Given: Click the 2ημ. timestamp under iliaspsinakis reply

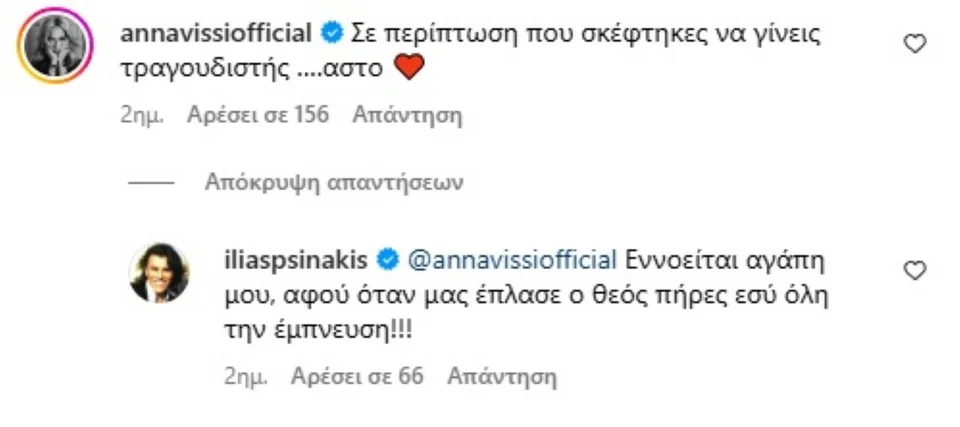Looking at the screenshot, I should pyautogui.click(x=246, y=377).
